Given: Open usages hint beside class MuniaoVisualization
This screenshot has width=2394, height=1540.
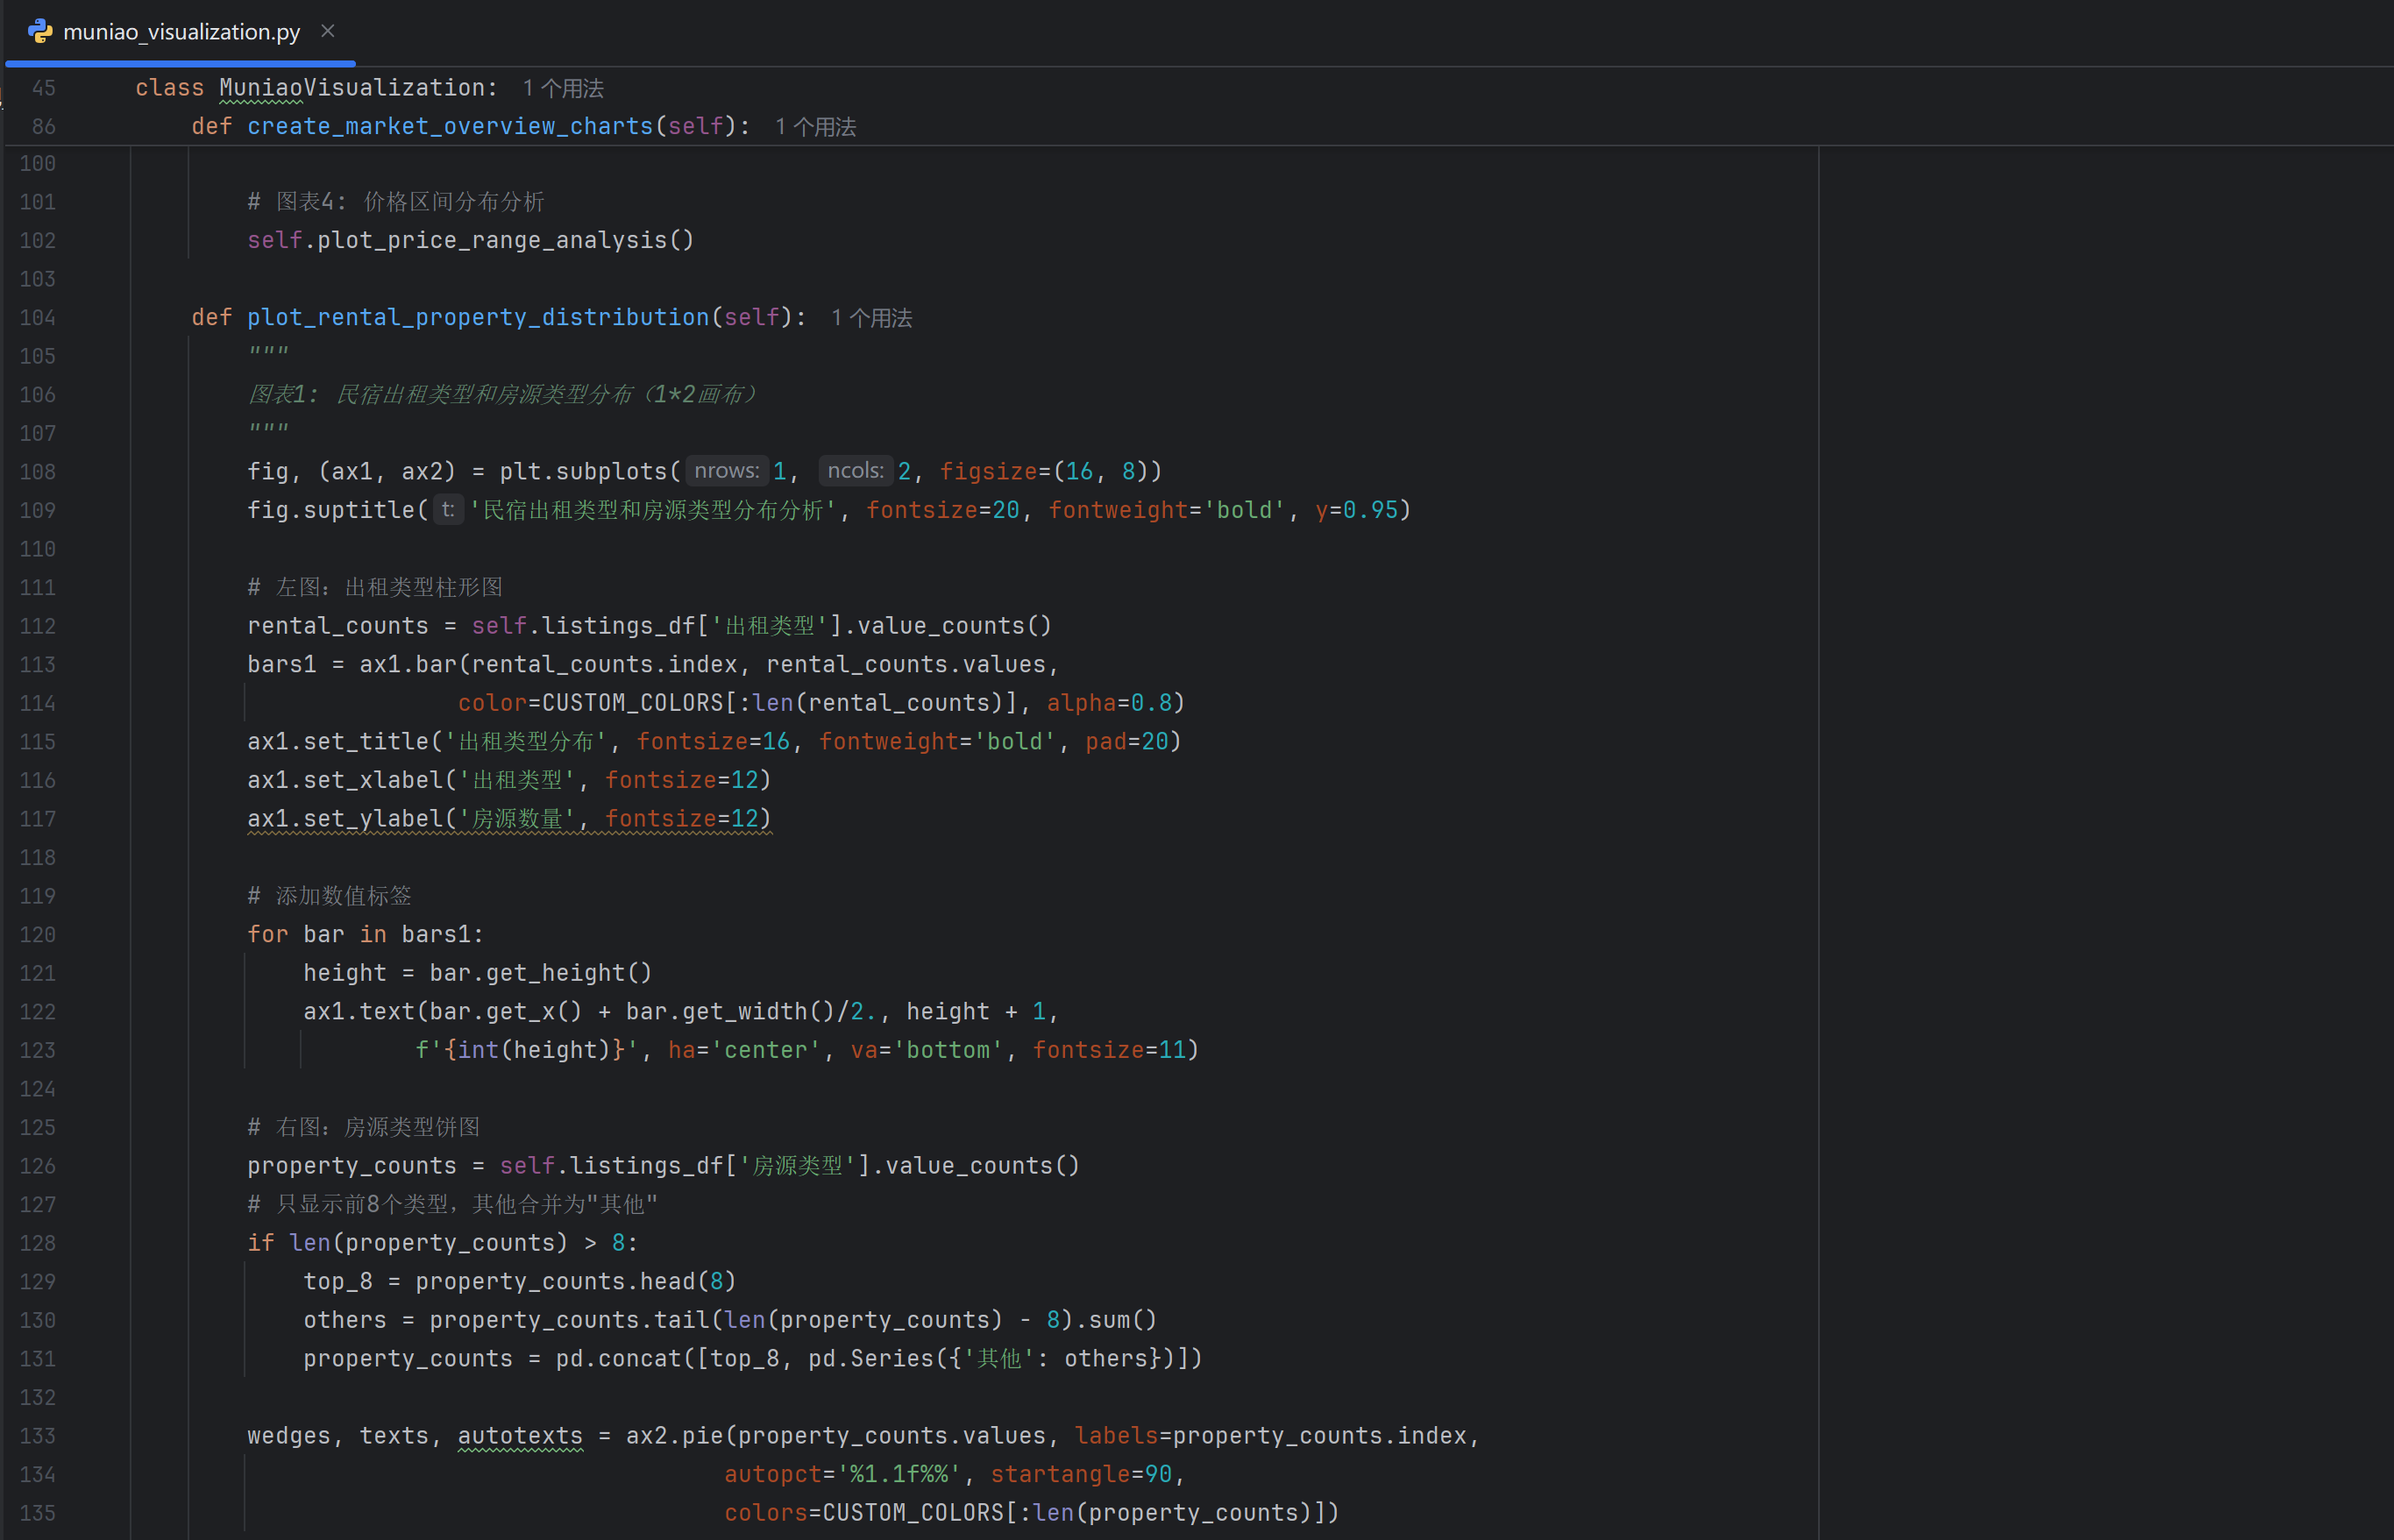Looking at the screenshot, I should [x=563, y=89].
